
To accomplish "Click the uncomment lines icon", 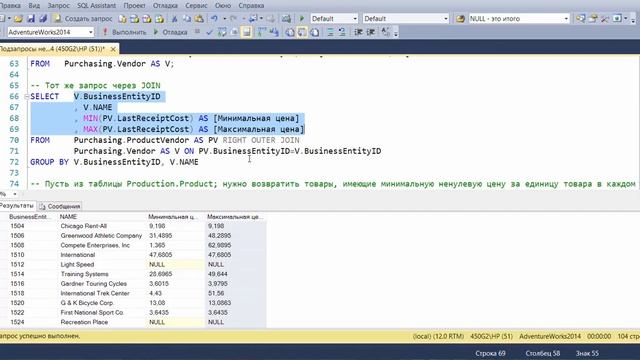I will click(x=342, y=32).
